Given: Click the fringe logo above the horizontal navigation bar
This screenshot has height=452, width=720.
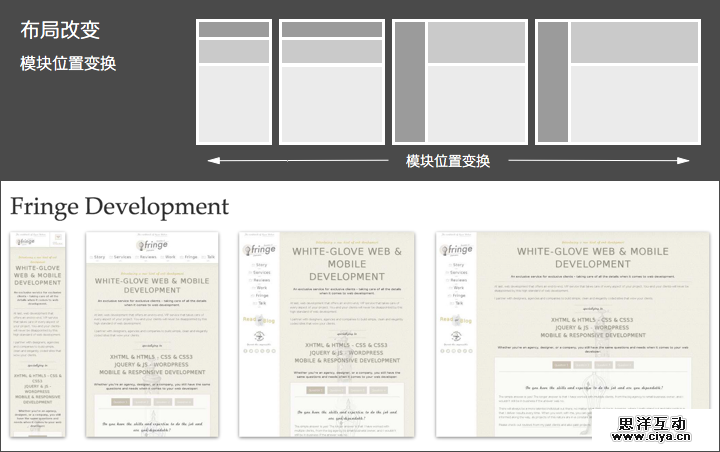Looking at the screenshot, I should 152,245.
